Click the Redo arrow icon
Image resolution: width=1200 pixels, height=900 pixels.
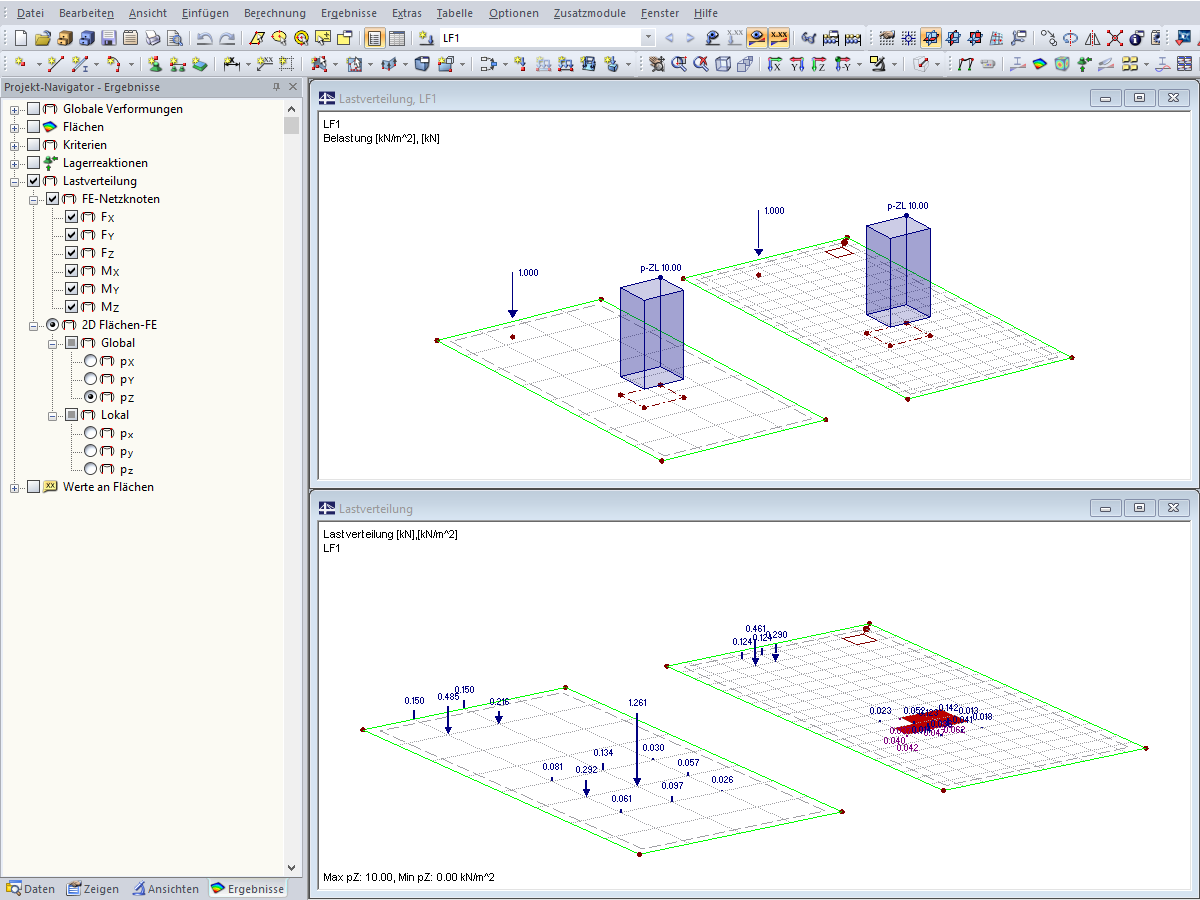(x=228, y=38)
